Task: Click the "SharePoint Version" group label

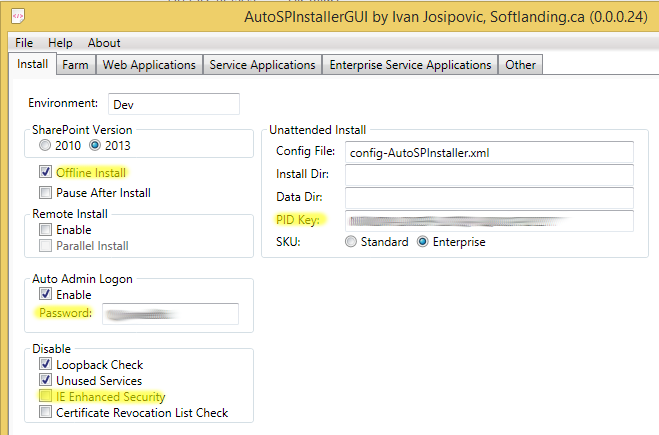Action: (82, 130)
